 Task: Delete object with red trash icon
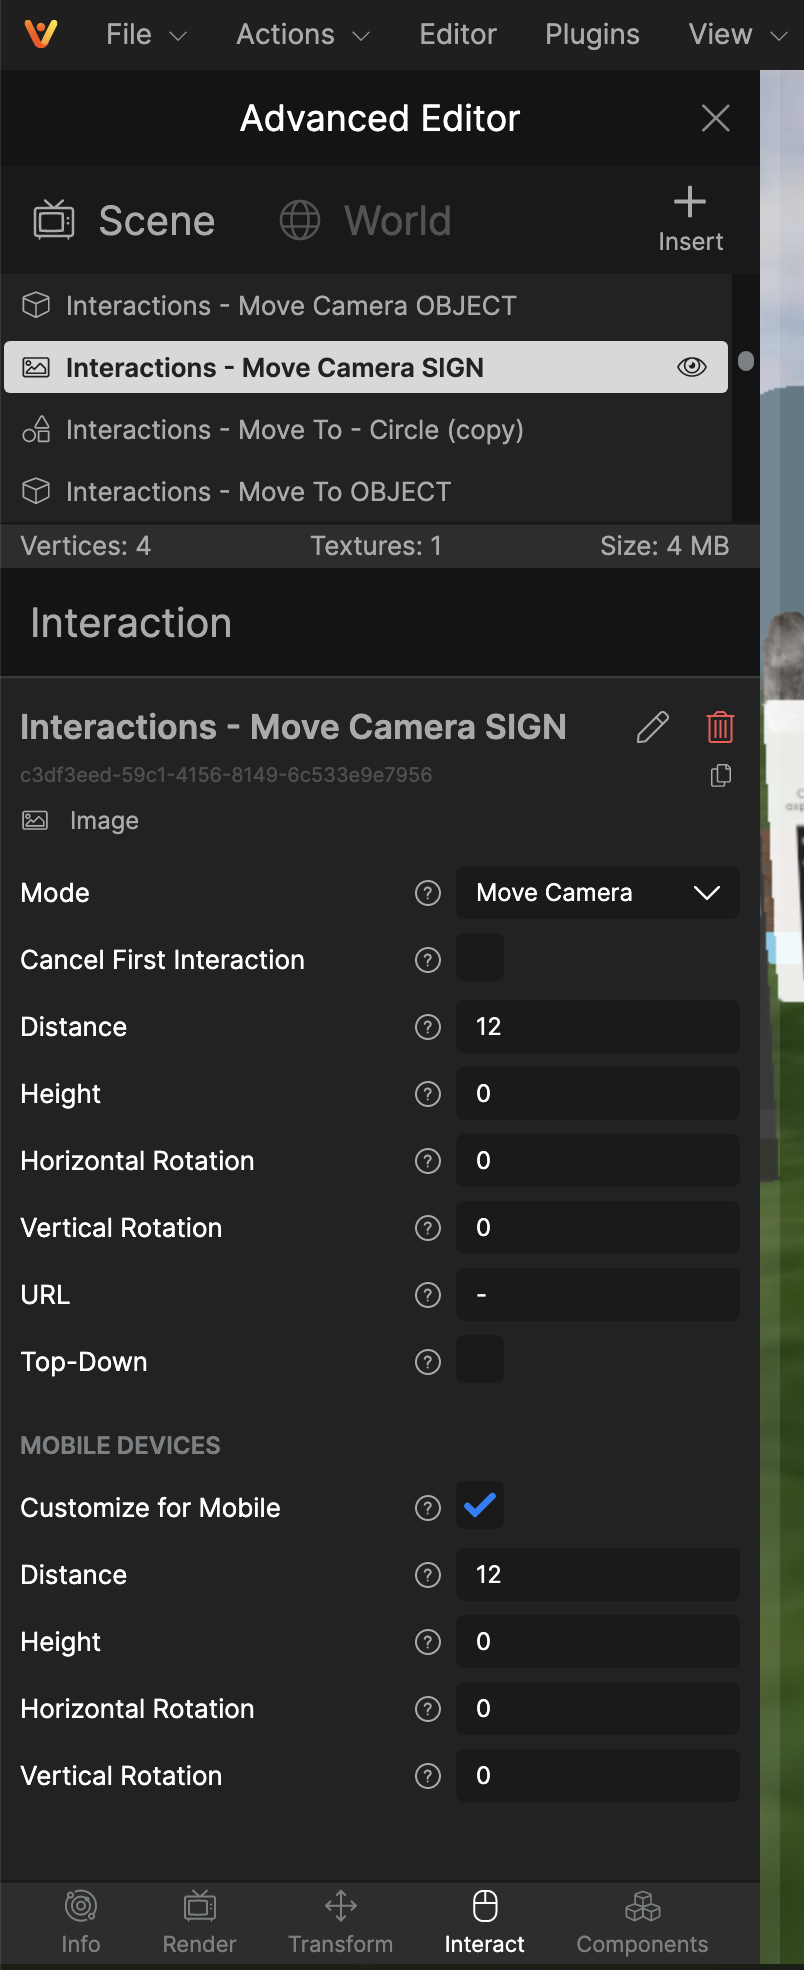click(720, 727)
